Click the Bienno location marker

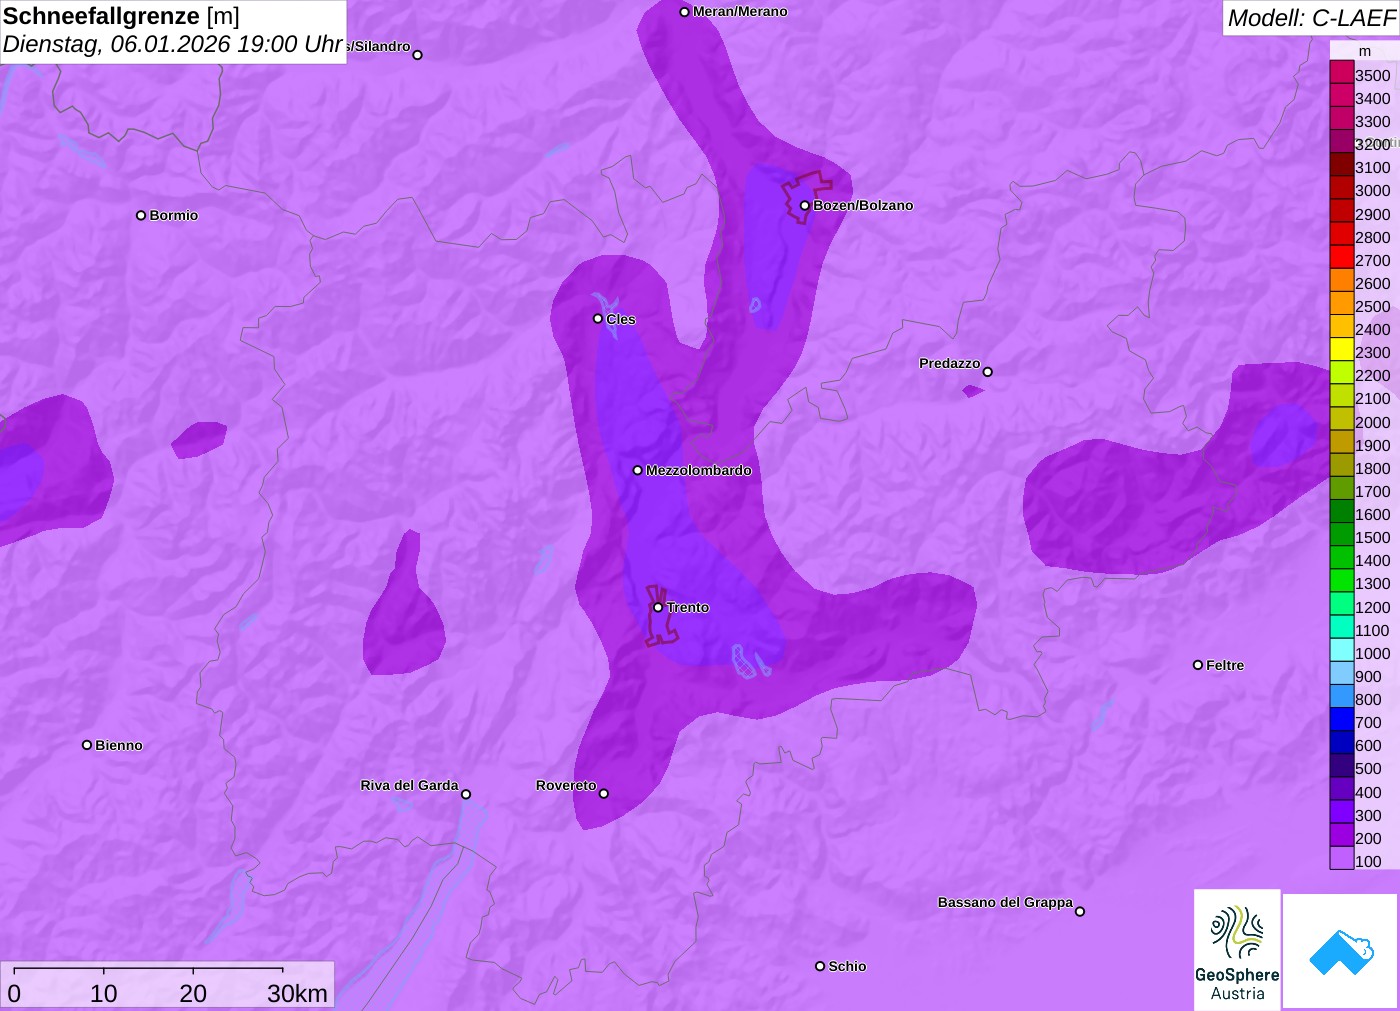pyautogui.click(x=87, y=745)
